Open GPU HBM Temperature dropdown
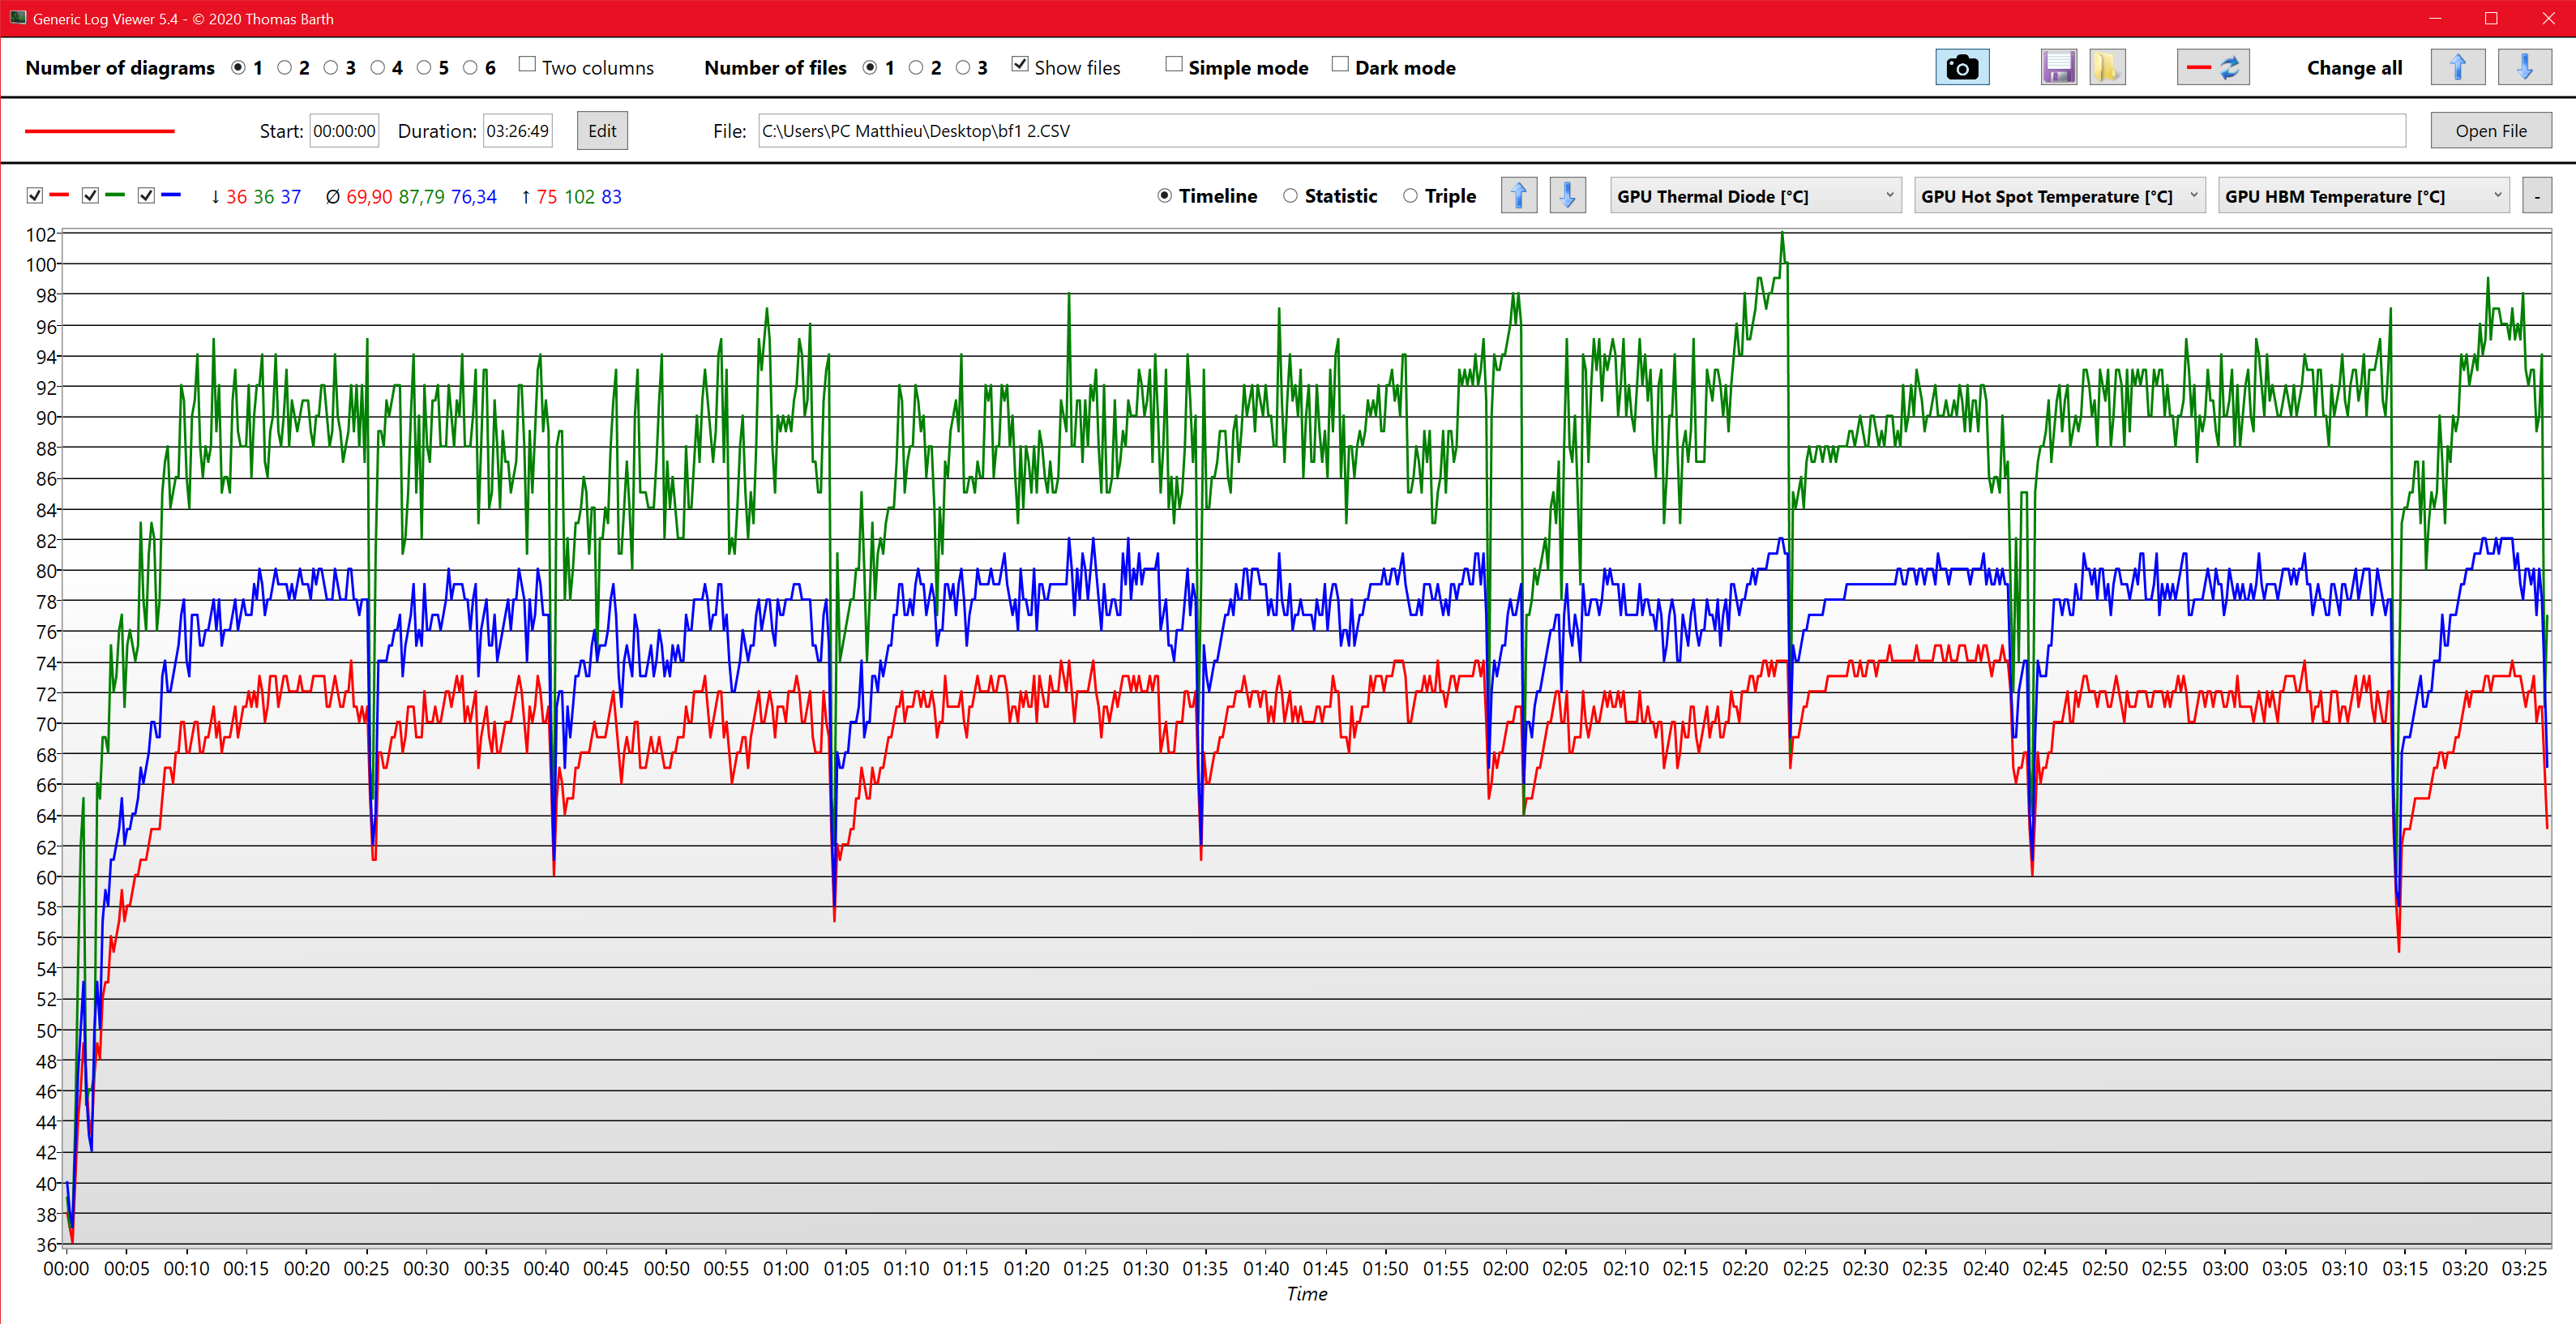Viewport: 2576px width, 1324px height. (x=2363, y=196)
